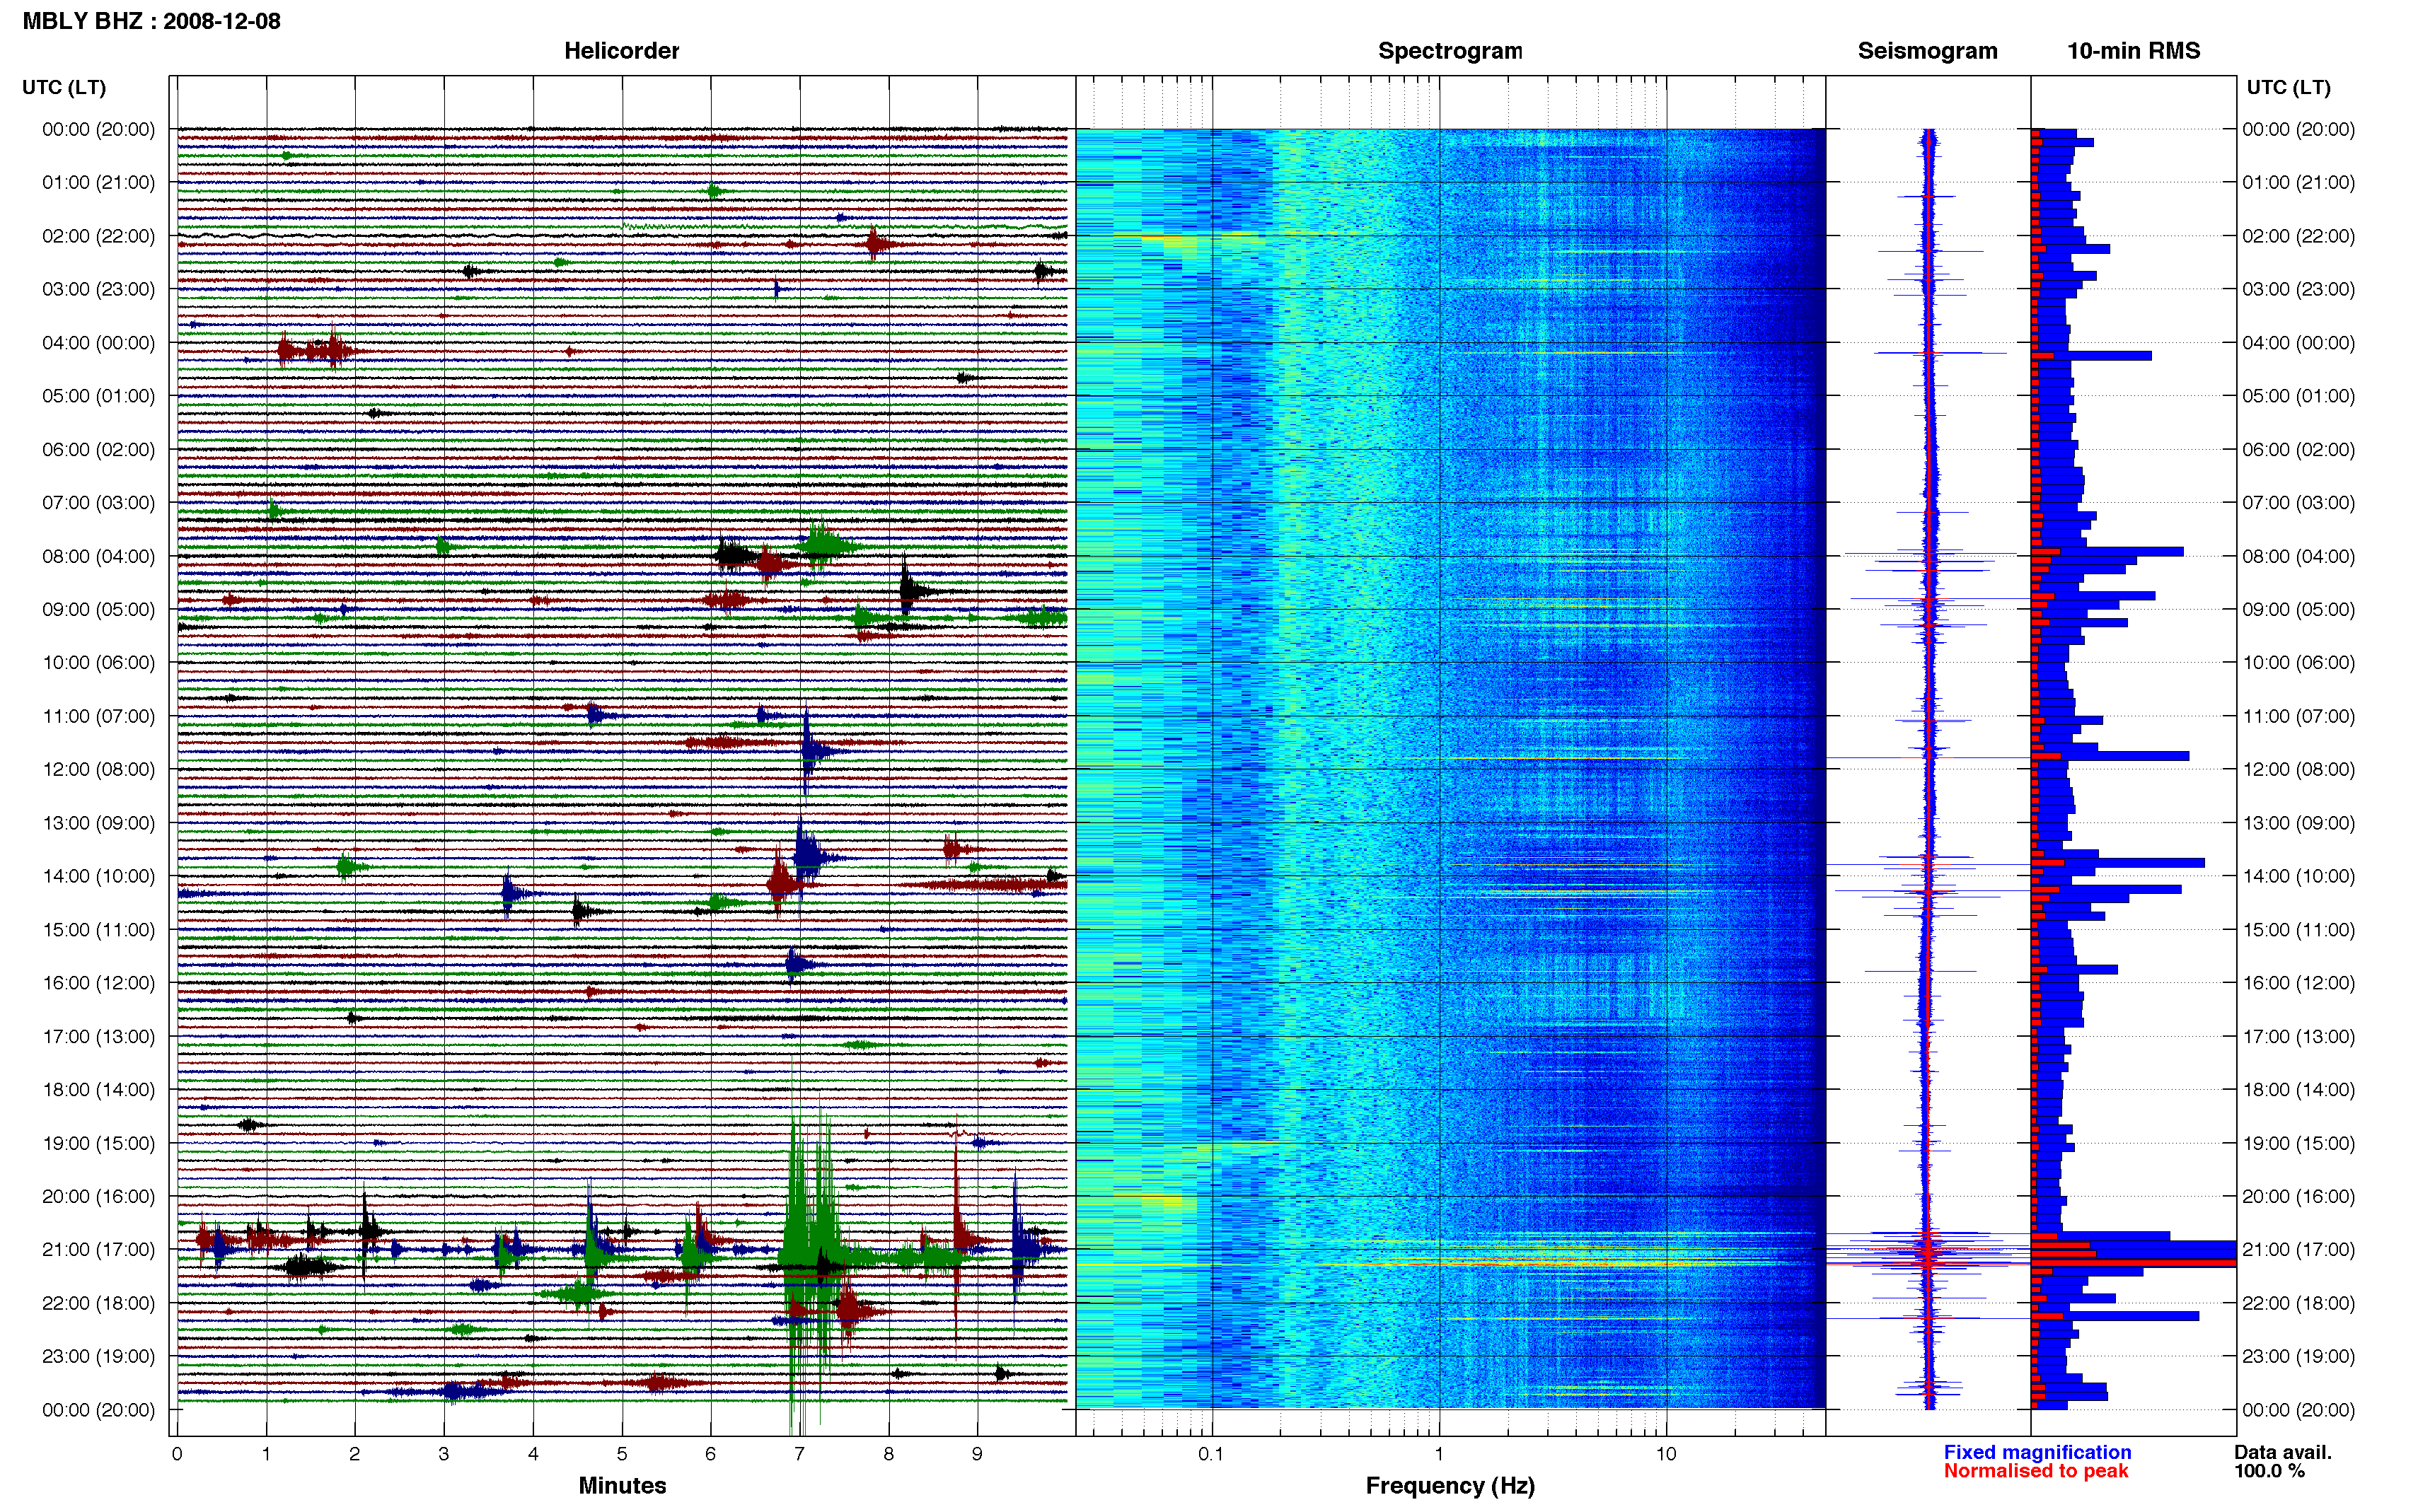Select '17:00 (13:00)' beside the RMS panel

click(2298, 1036)
